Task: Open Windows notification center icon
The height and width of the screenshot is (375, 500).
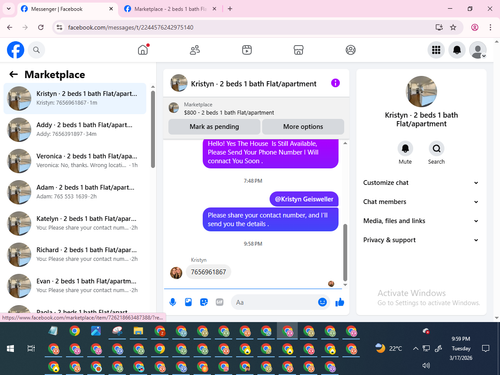Action: click(486, 349)
